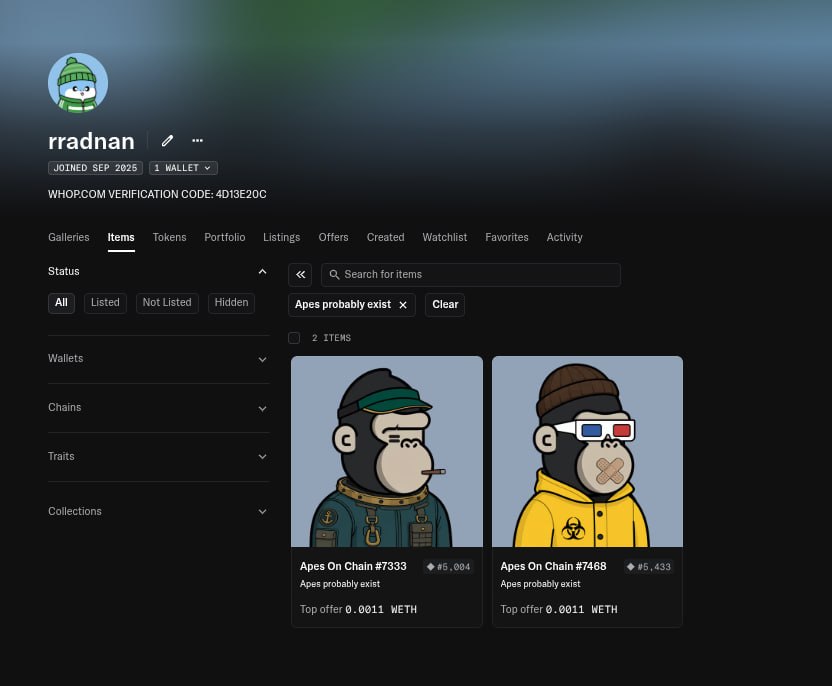
Task: Select the Hidden status filter
Action: point(231,303)
